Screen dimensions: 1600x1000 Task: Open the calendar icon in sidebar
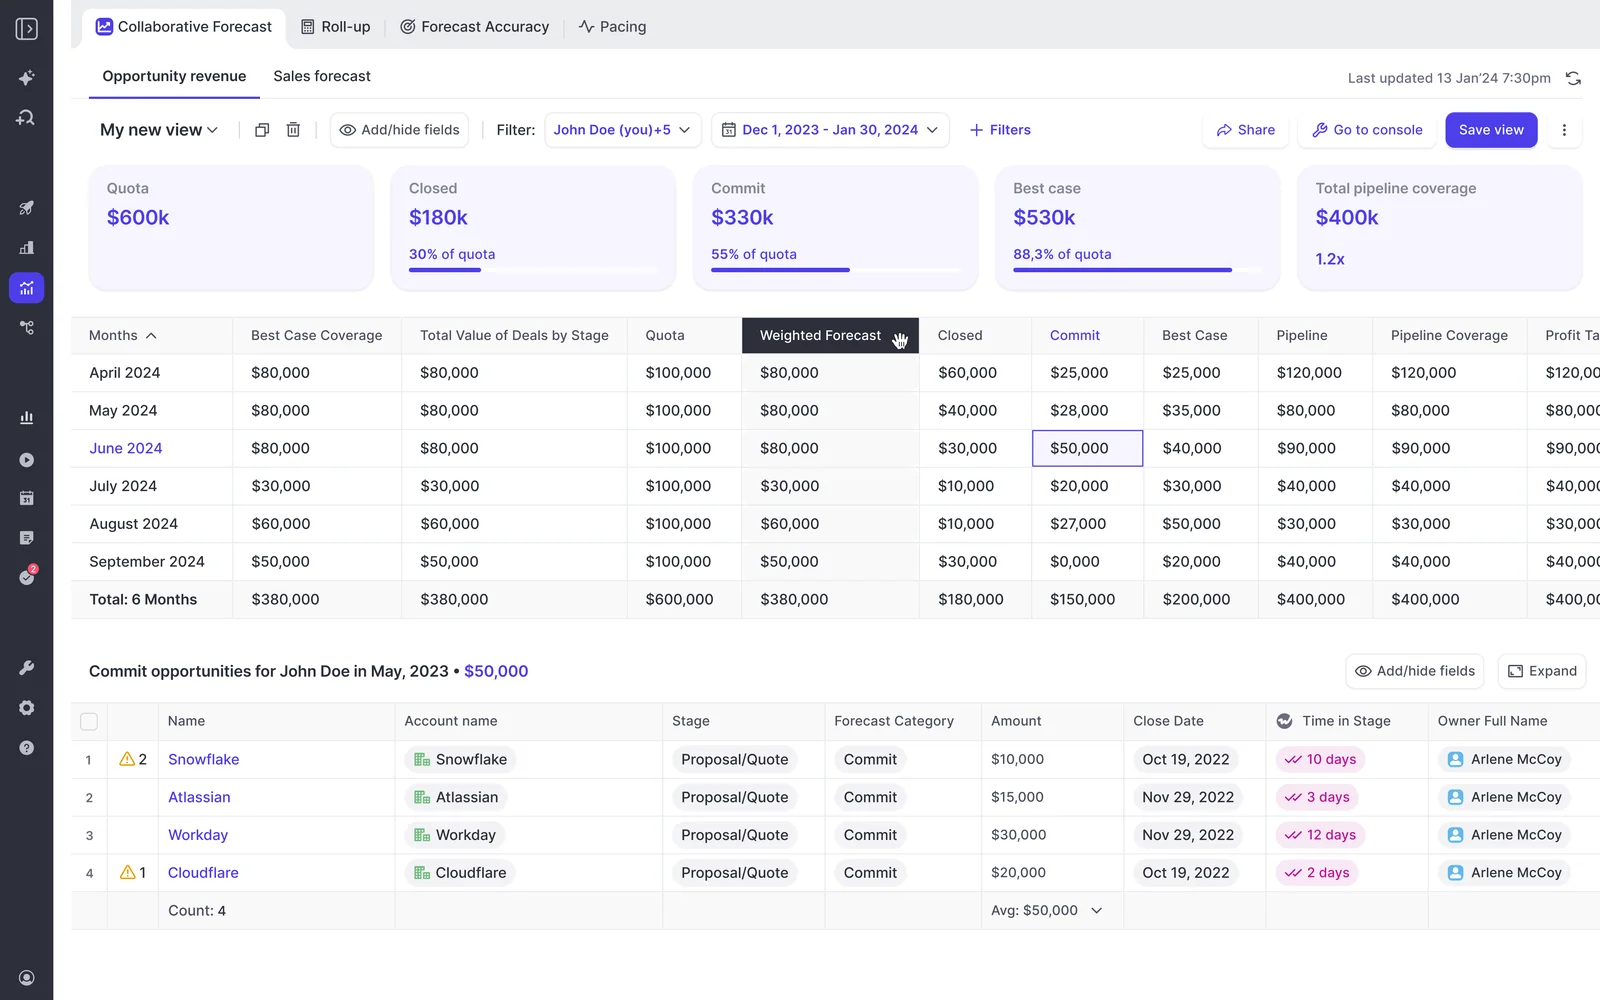coord(27,498)
